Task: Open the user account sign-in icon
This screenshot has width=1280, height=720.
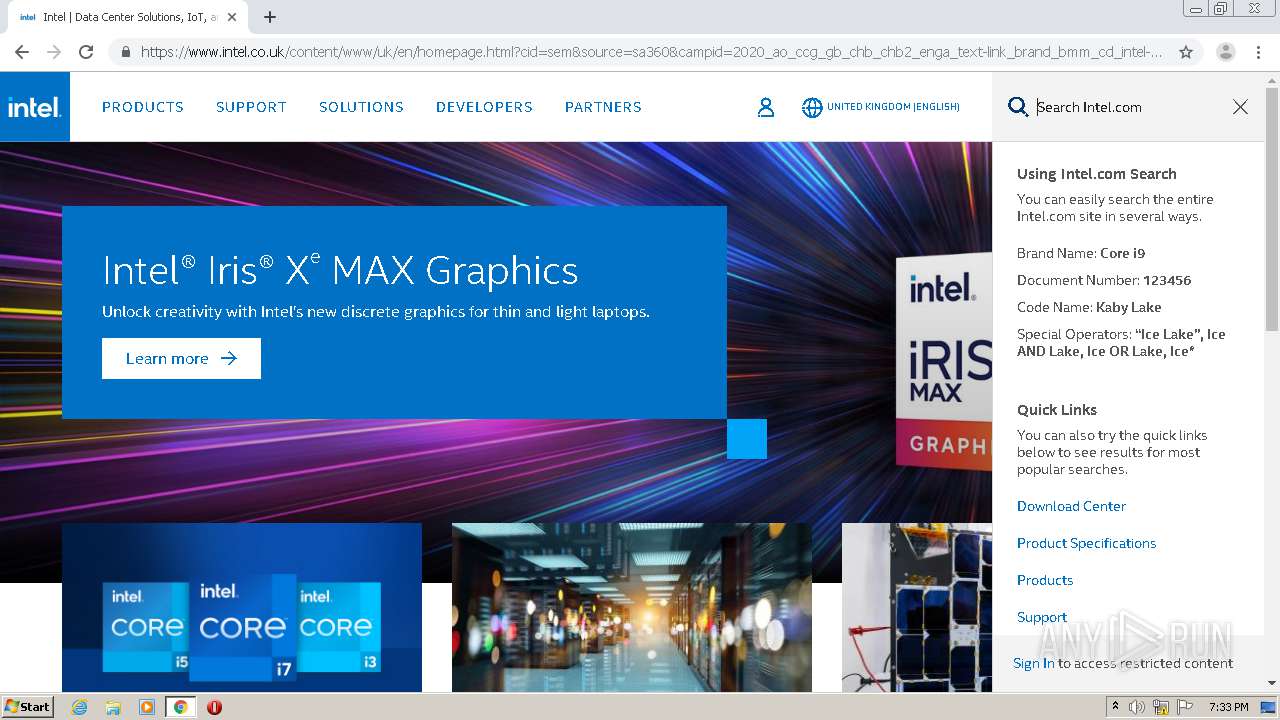Action: [x=766, y=107]
